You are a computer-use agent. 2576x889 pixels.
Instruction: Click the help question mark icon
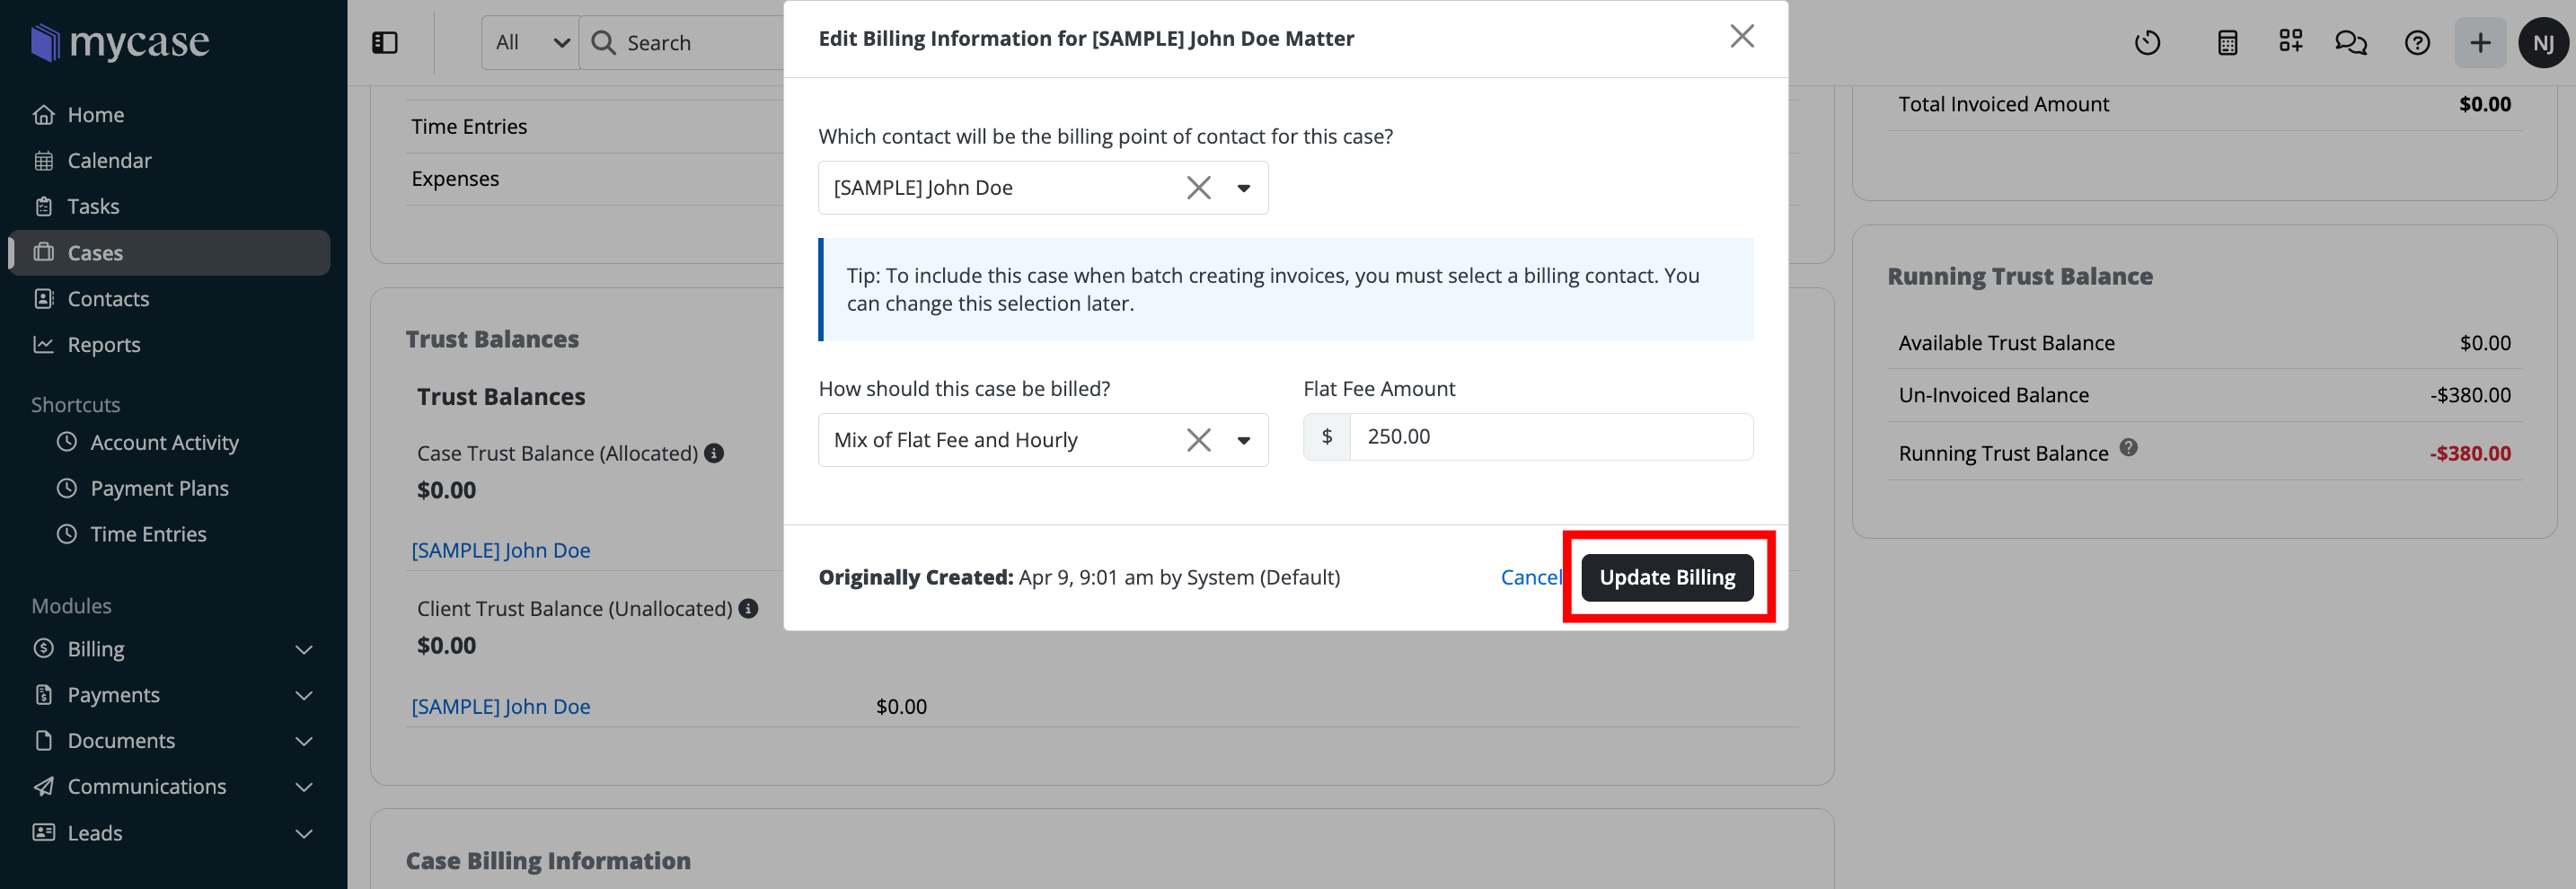(2416, 43)
